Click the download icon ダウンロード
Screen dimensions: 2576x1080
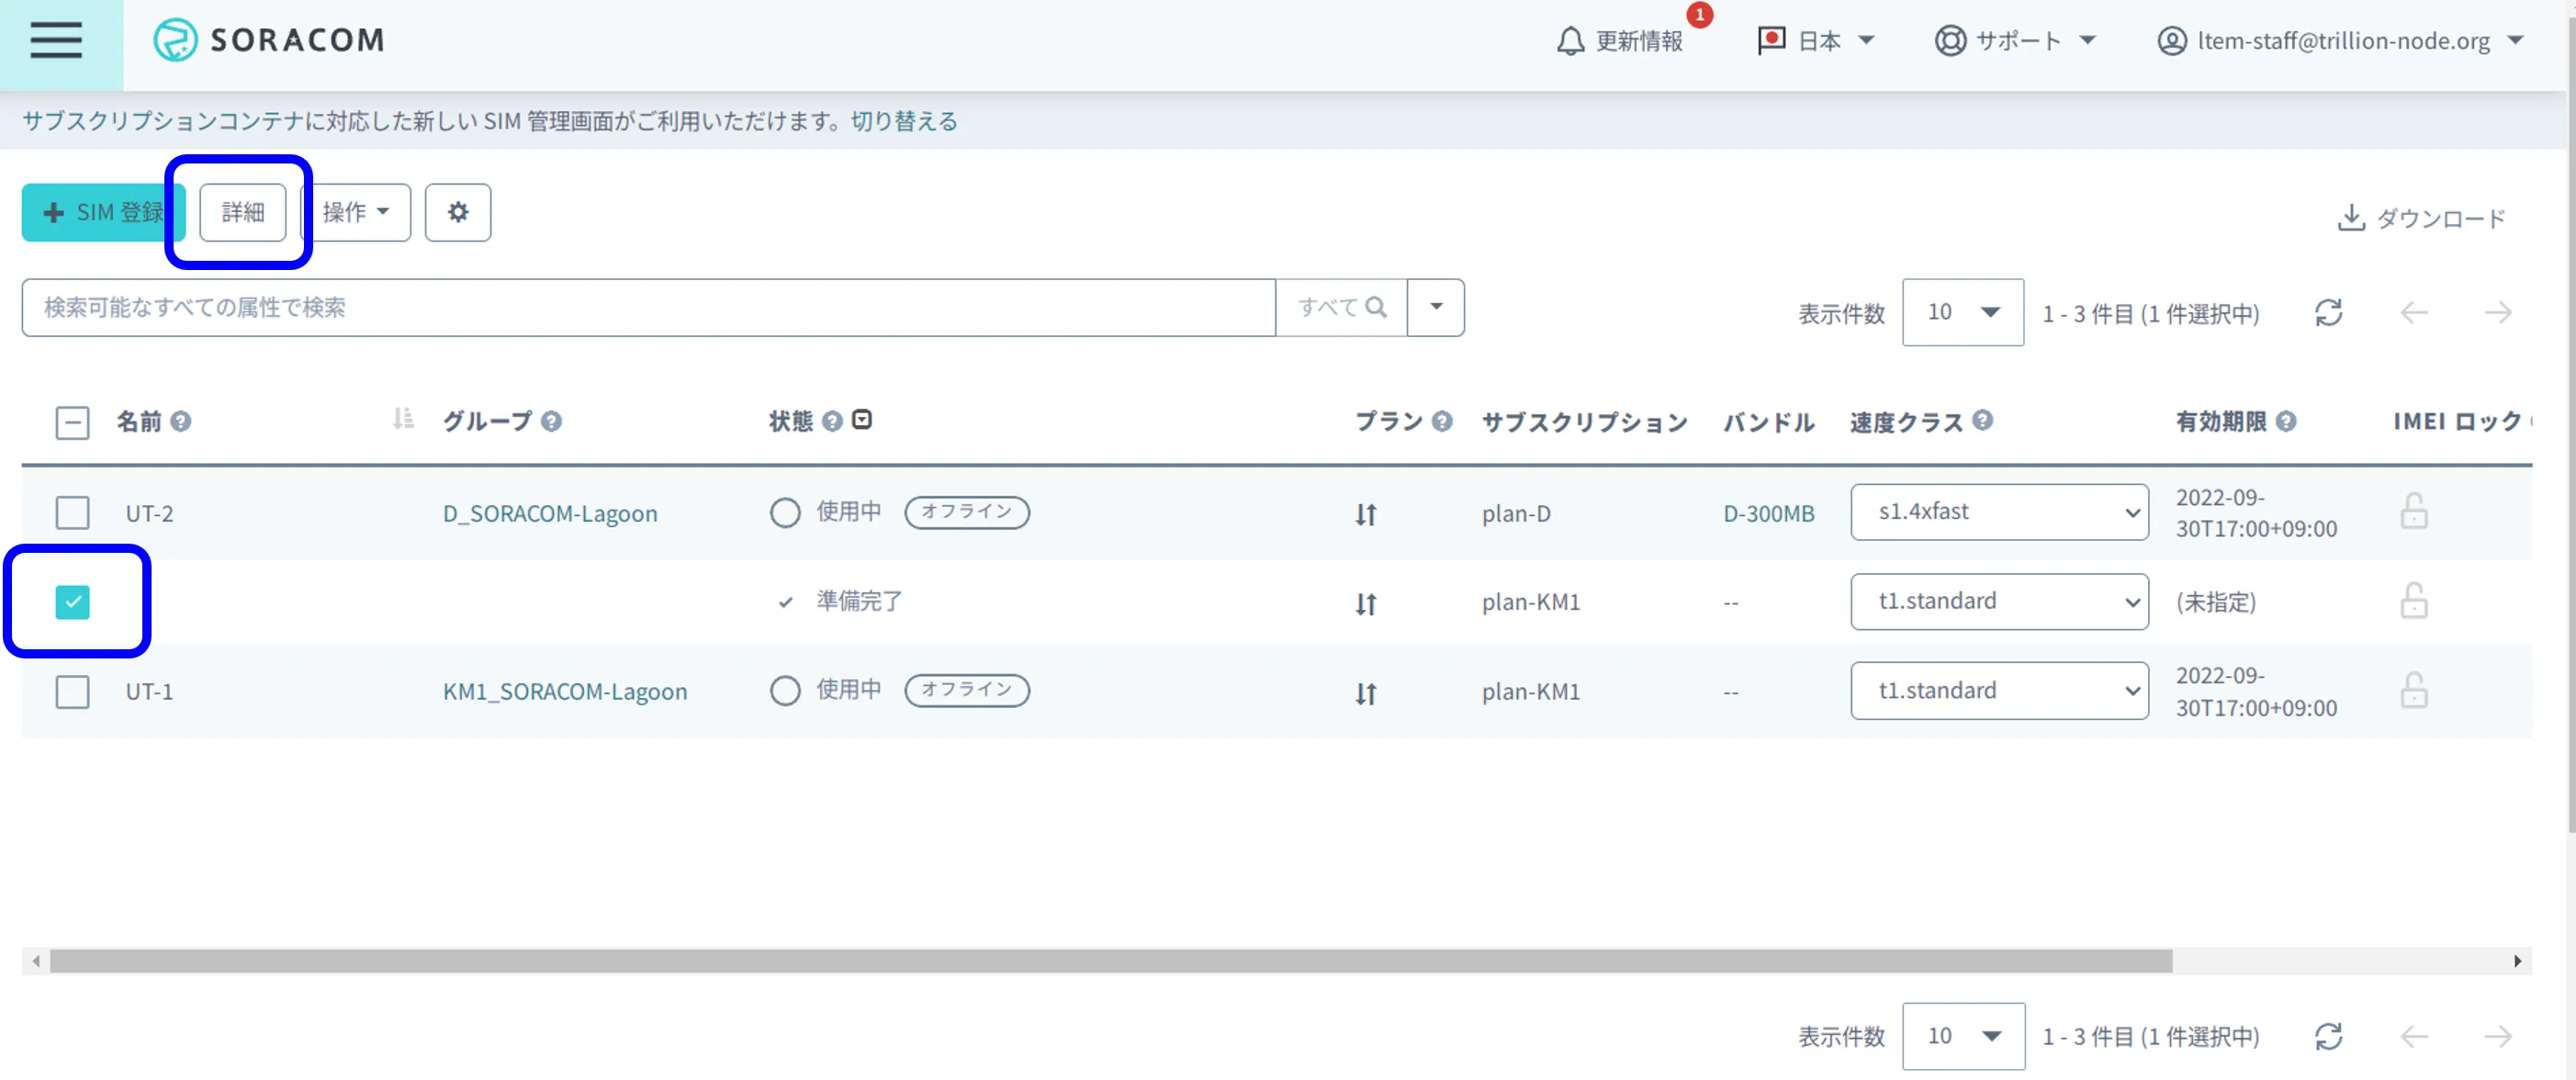pyautogui.click(x=2350, y=218)
